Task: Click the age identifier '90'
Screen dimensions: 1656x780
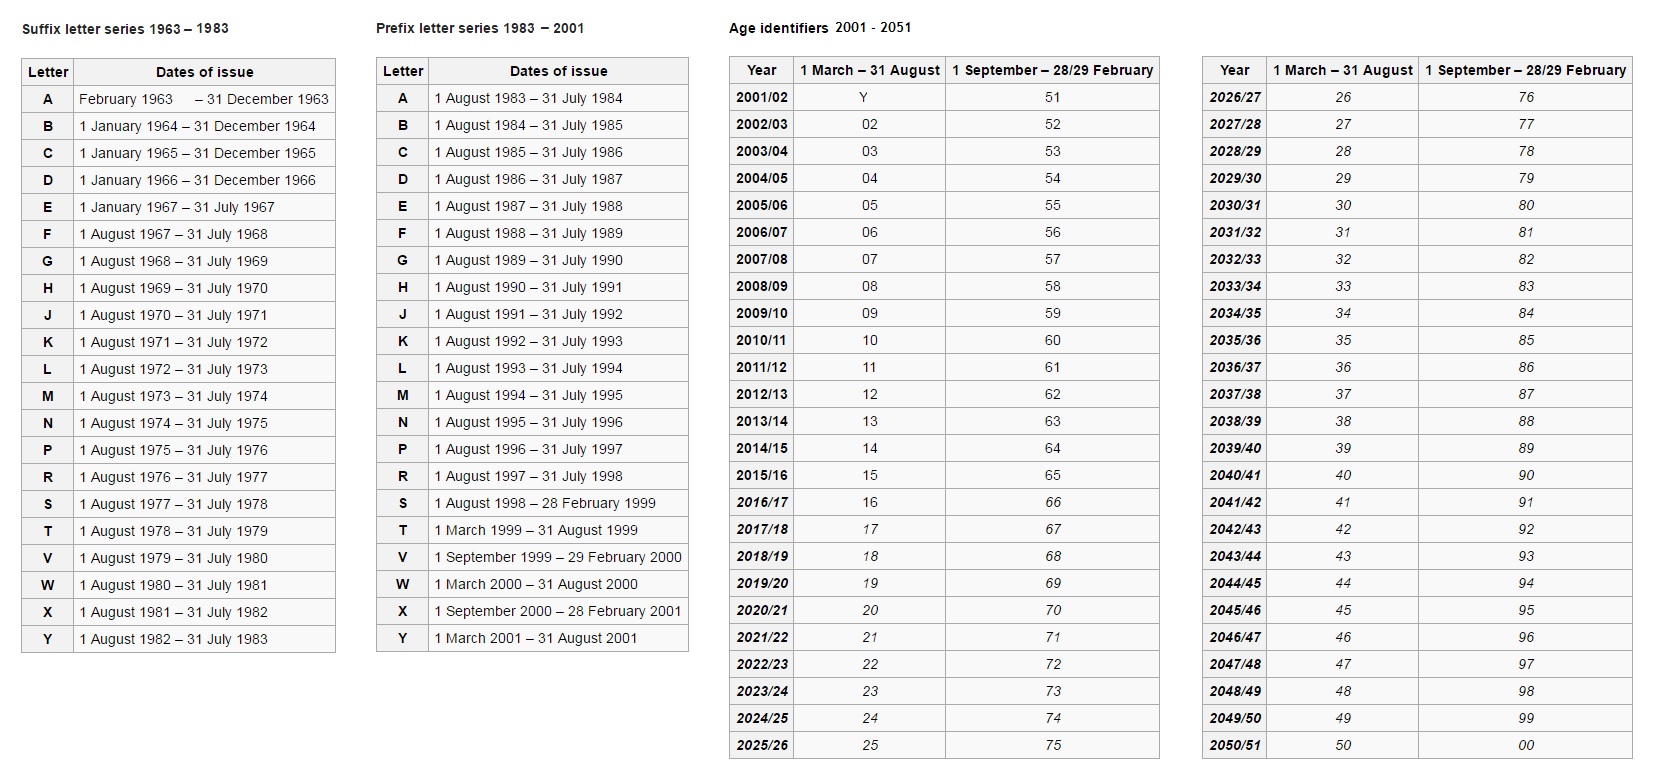Action: (1526, 475)
